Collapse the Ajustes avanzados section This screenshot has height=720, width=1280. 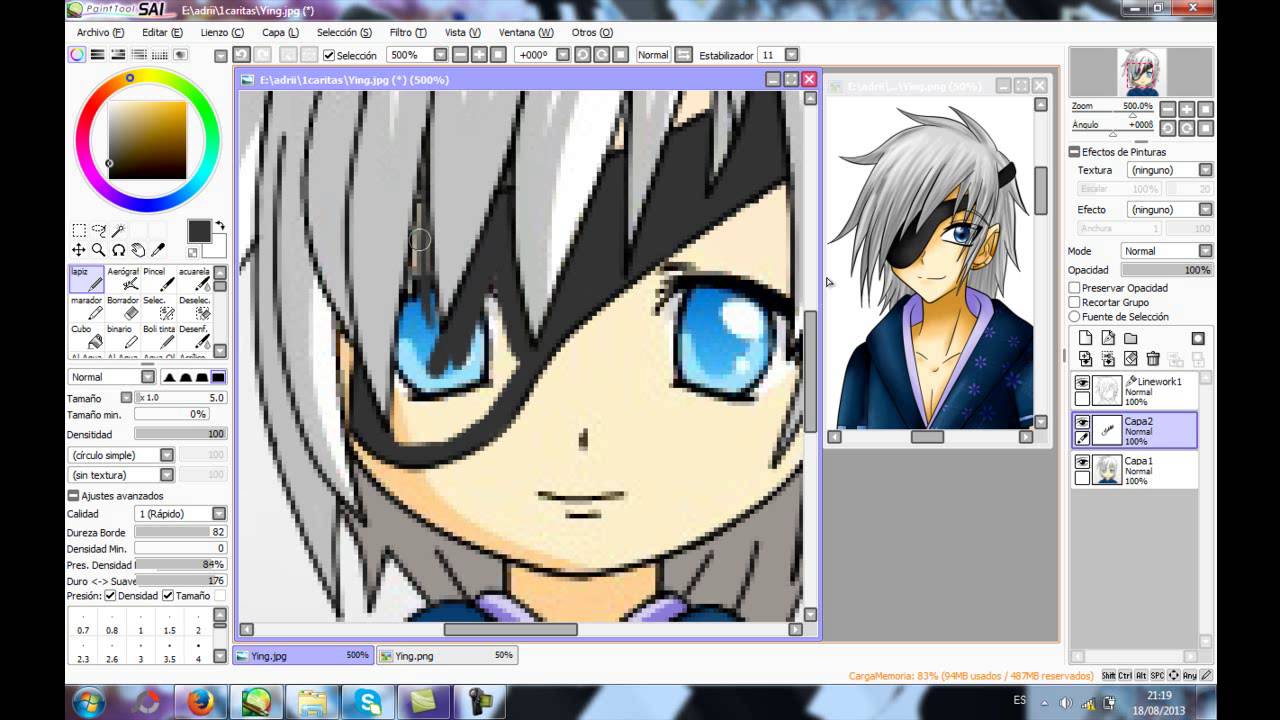(x=74, y=496)
